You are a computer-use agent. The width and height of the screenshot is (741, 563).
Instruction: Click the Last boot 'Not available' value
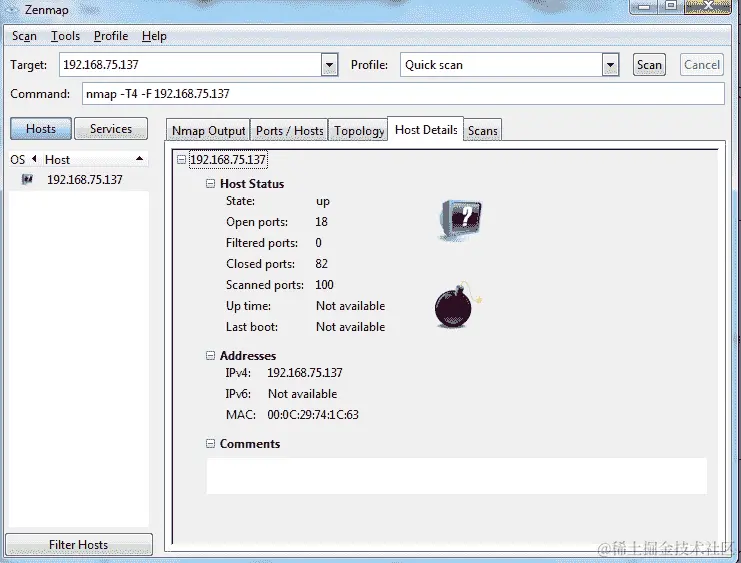point(351,327)
